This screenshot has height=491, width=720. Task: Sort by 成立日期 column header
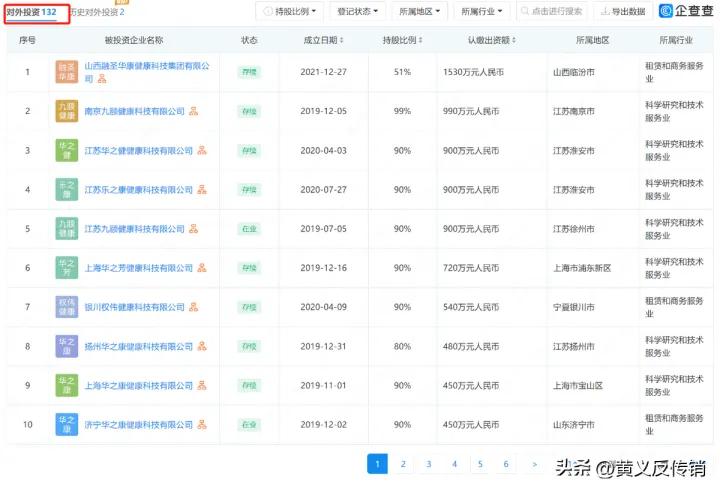(x=322, y=41)
